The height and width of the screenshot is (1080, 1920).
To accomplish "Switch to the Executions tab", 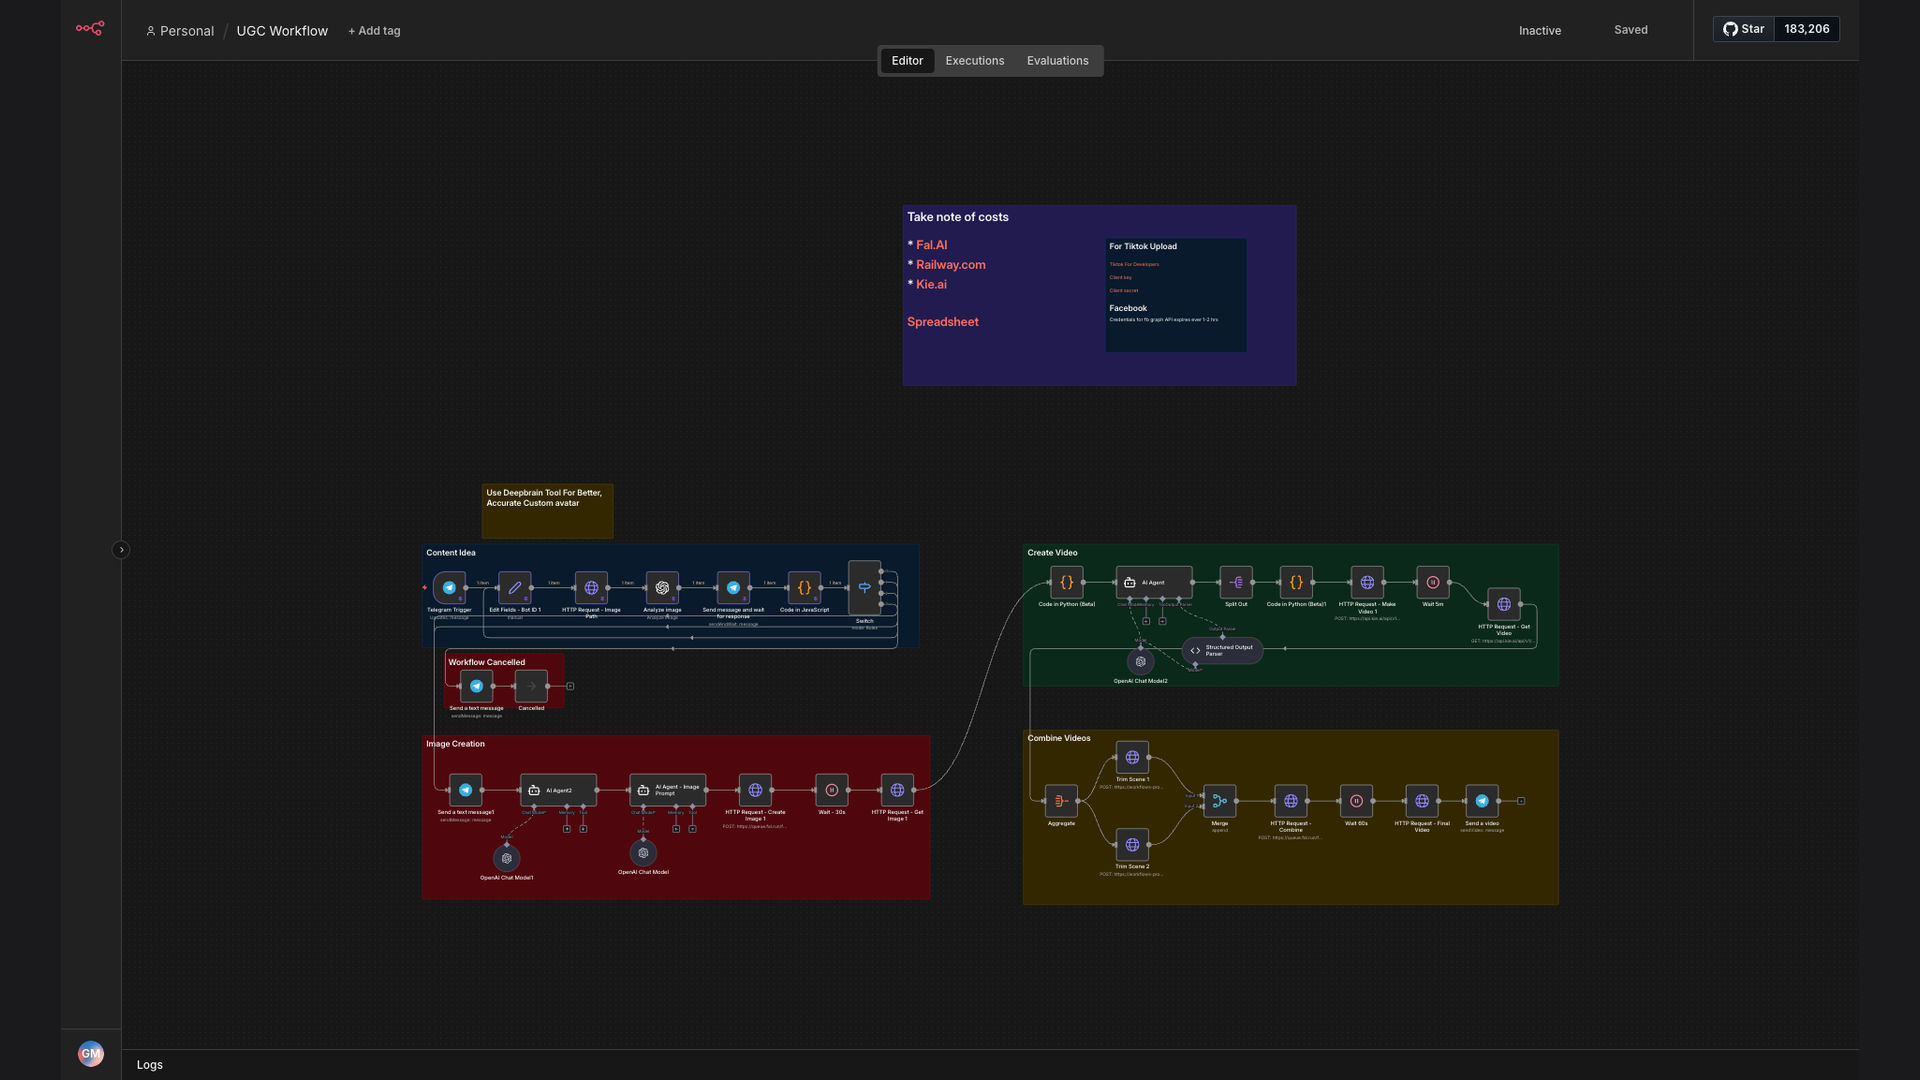I will pos(974,61).
